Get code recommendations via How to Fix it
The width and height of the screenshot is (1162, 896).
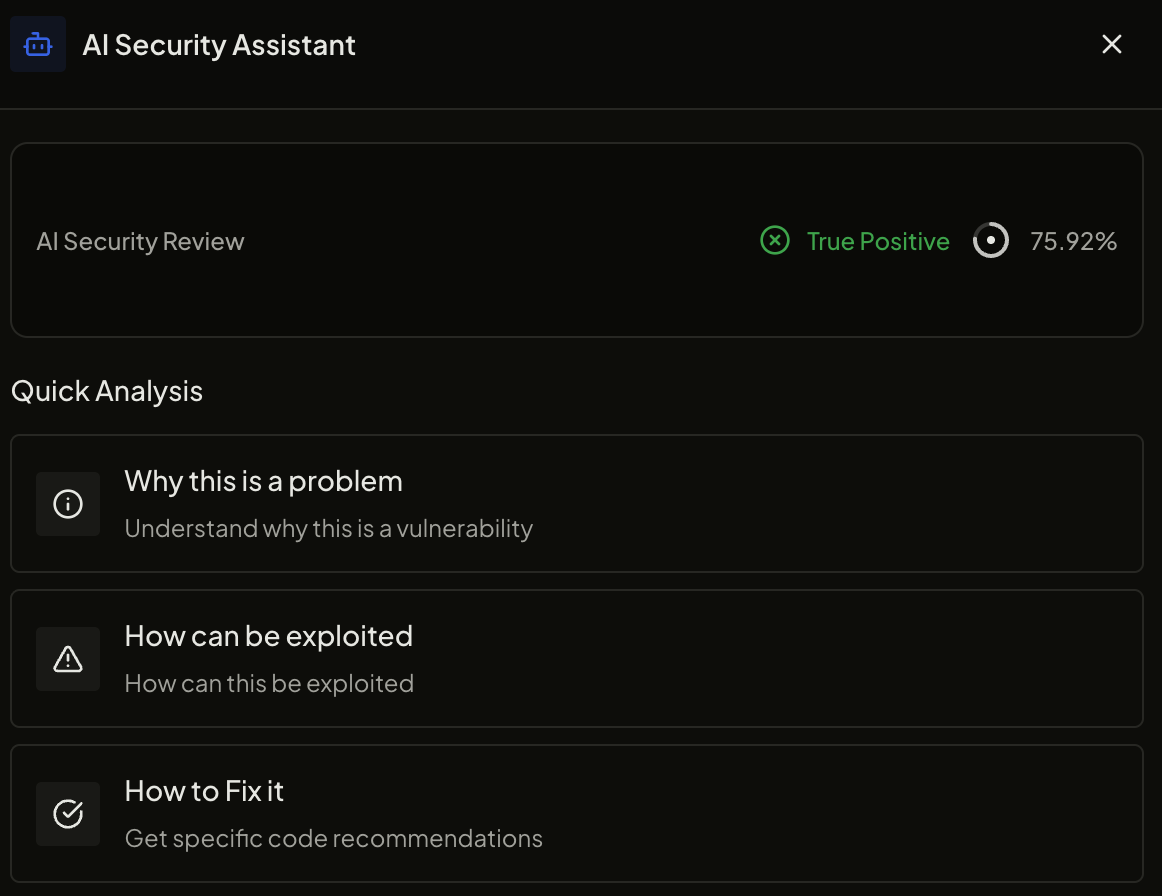click(576, 813)
